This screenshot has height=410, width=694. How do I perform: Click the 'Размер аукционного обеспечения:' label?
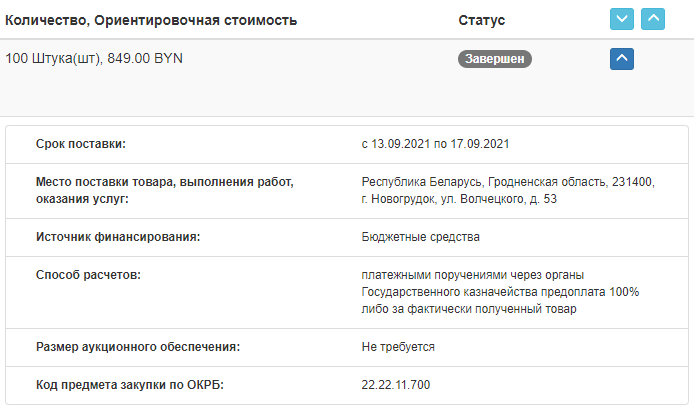click(138, 347)
